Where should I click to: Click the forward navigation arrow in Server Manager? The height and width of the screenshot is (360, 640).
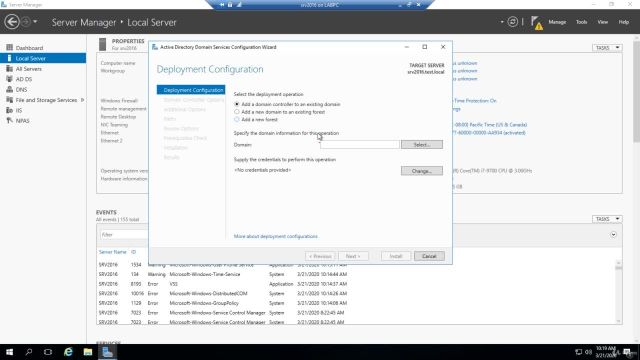25,22
